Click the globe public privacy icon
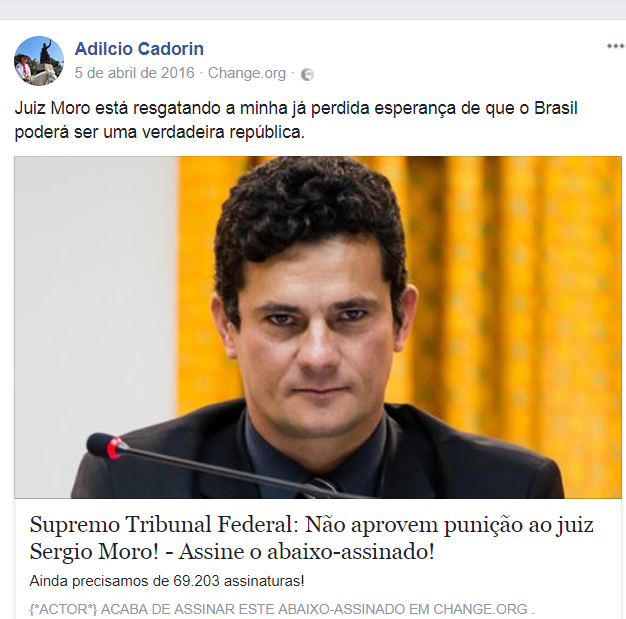Screen dimensions: 626x619 (x=307, y=74)
